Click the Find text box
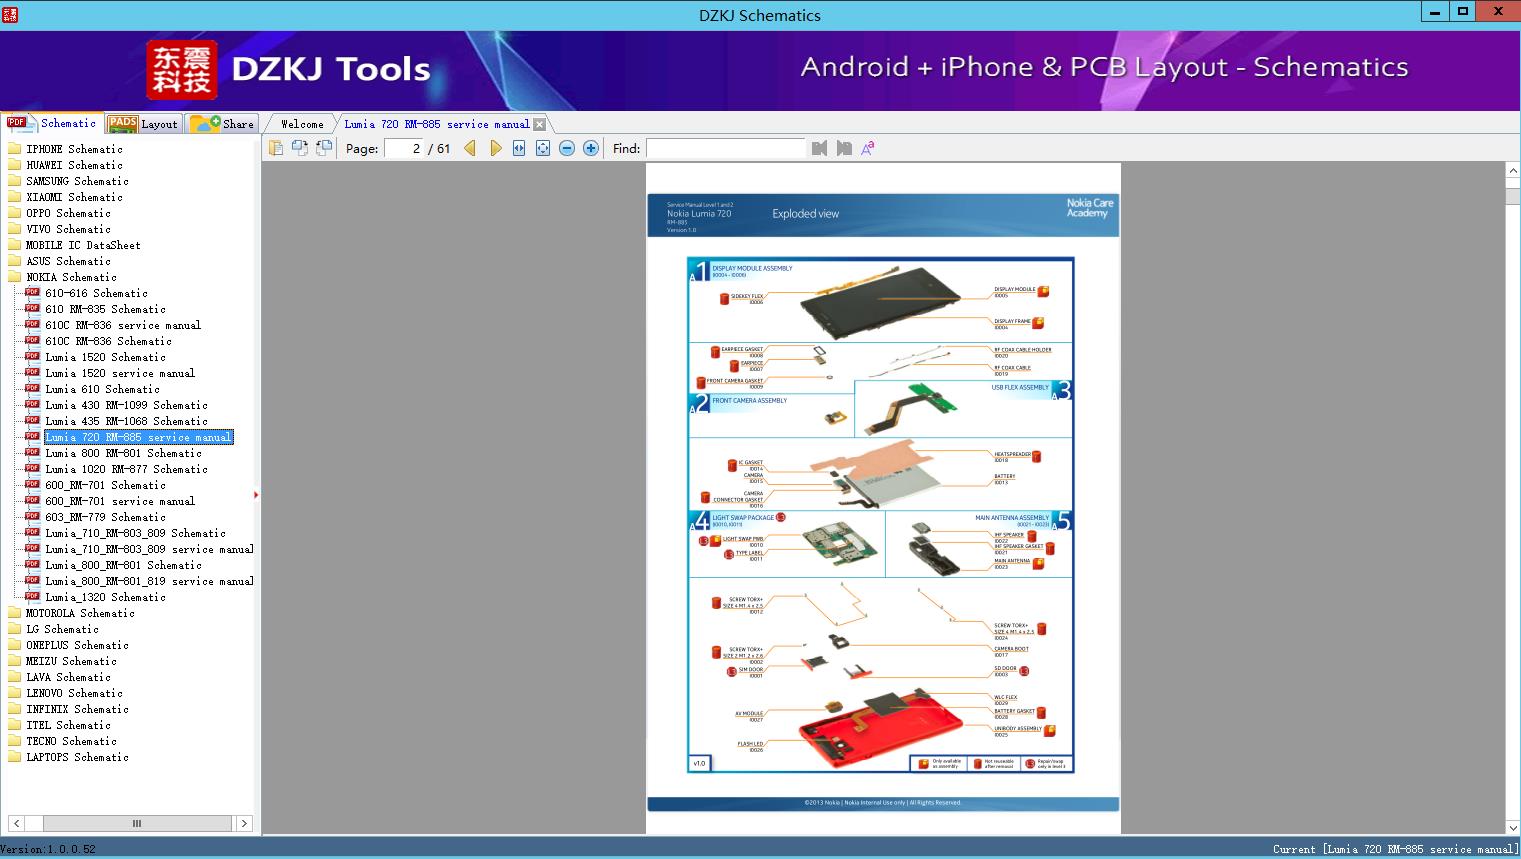Viewport: 1521px width, 859px height. click(725, 148)
